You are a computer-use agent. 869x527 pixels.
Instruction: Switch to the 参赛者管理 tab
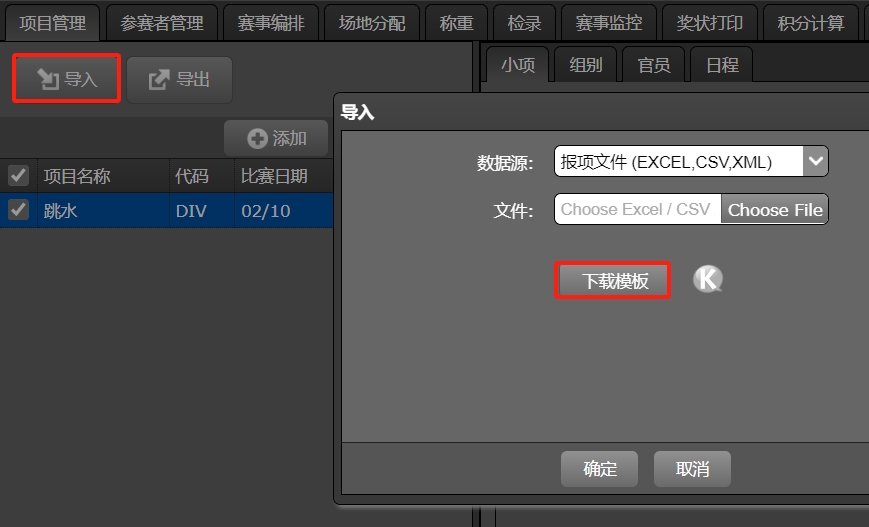click(162, 23)
